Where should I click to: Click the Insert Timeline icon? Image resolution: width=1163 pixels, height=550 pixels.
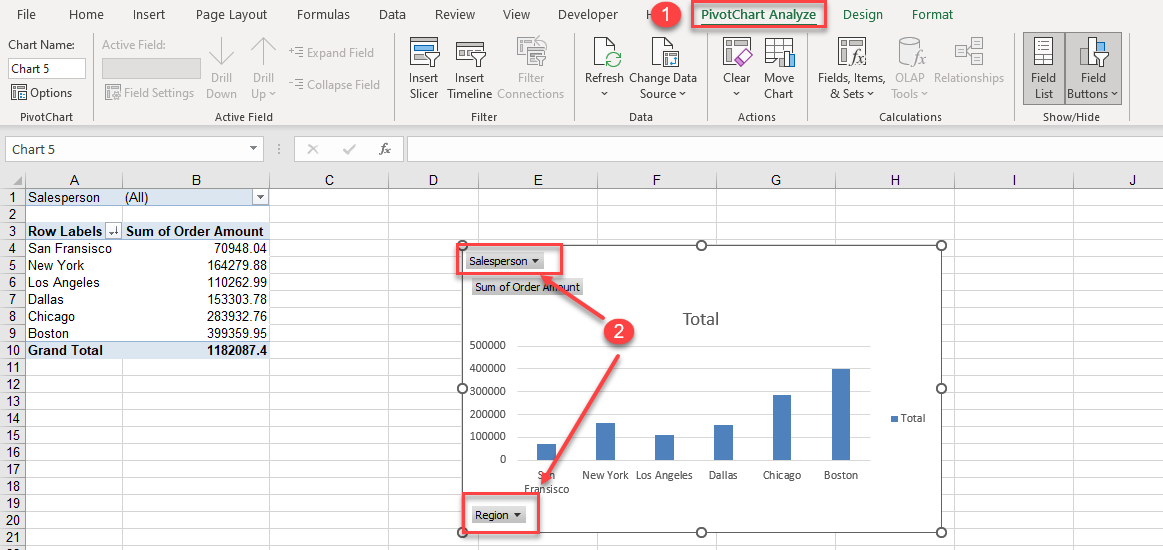(469, 68)
